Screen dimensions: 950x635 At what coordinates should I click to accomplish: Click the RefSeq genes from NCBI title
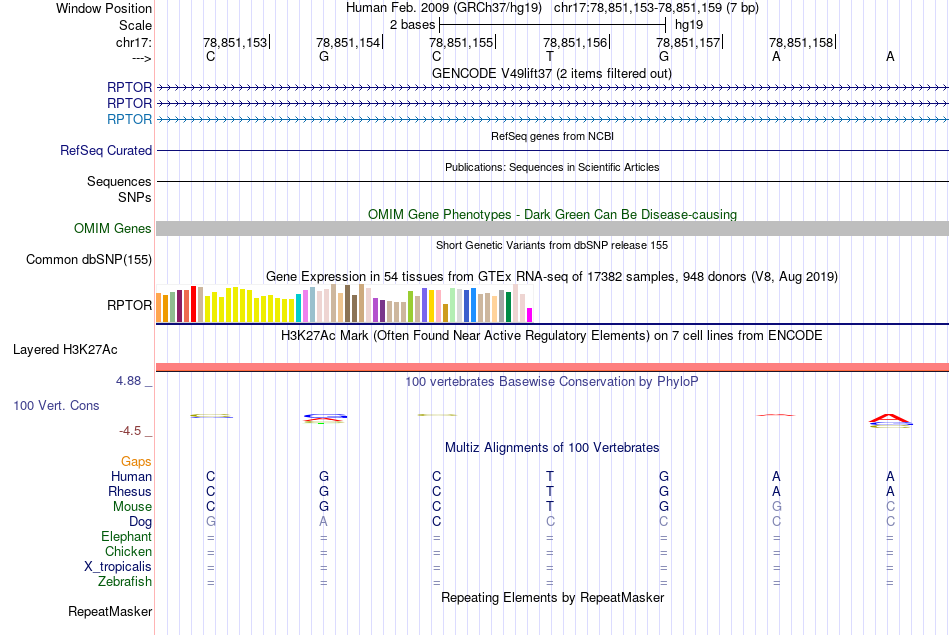point(552,136)
